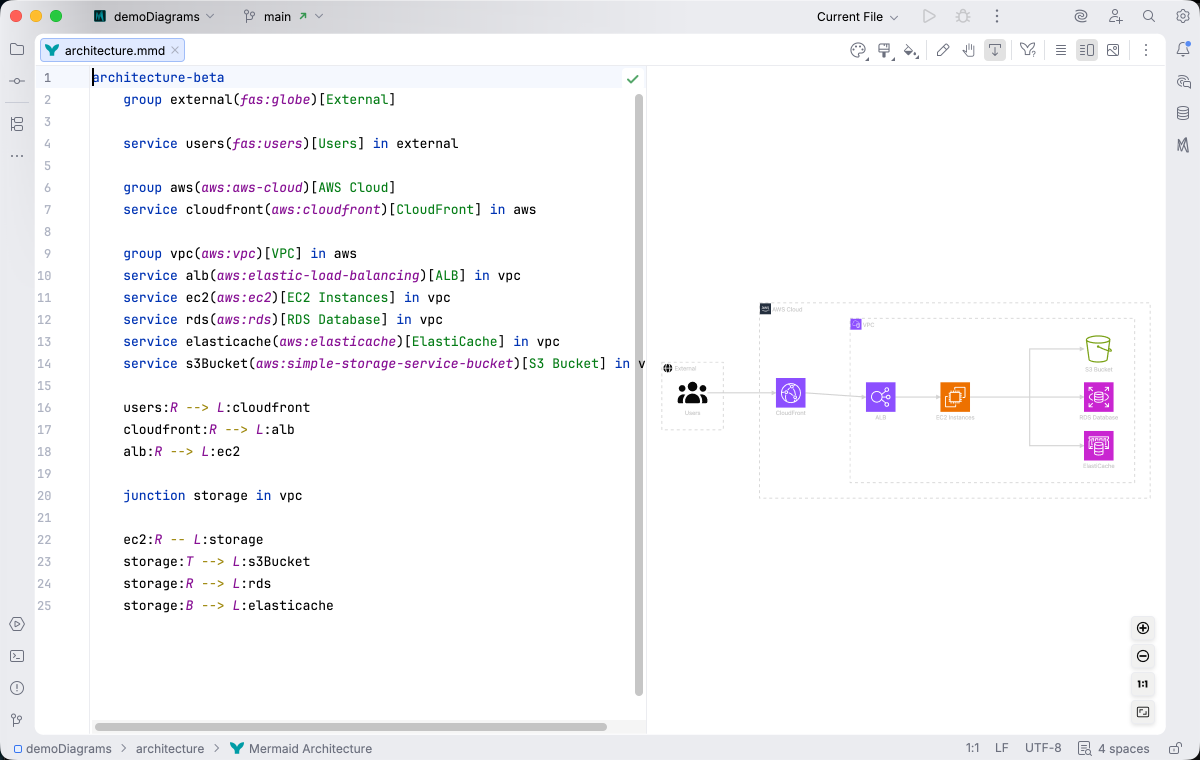Click demoDiagrams in breadcrumb bar
Viewport: 1200px width, 760px height.
61,748
